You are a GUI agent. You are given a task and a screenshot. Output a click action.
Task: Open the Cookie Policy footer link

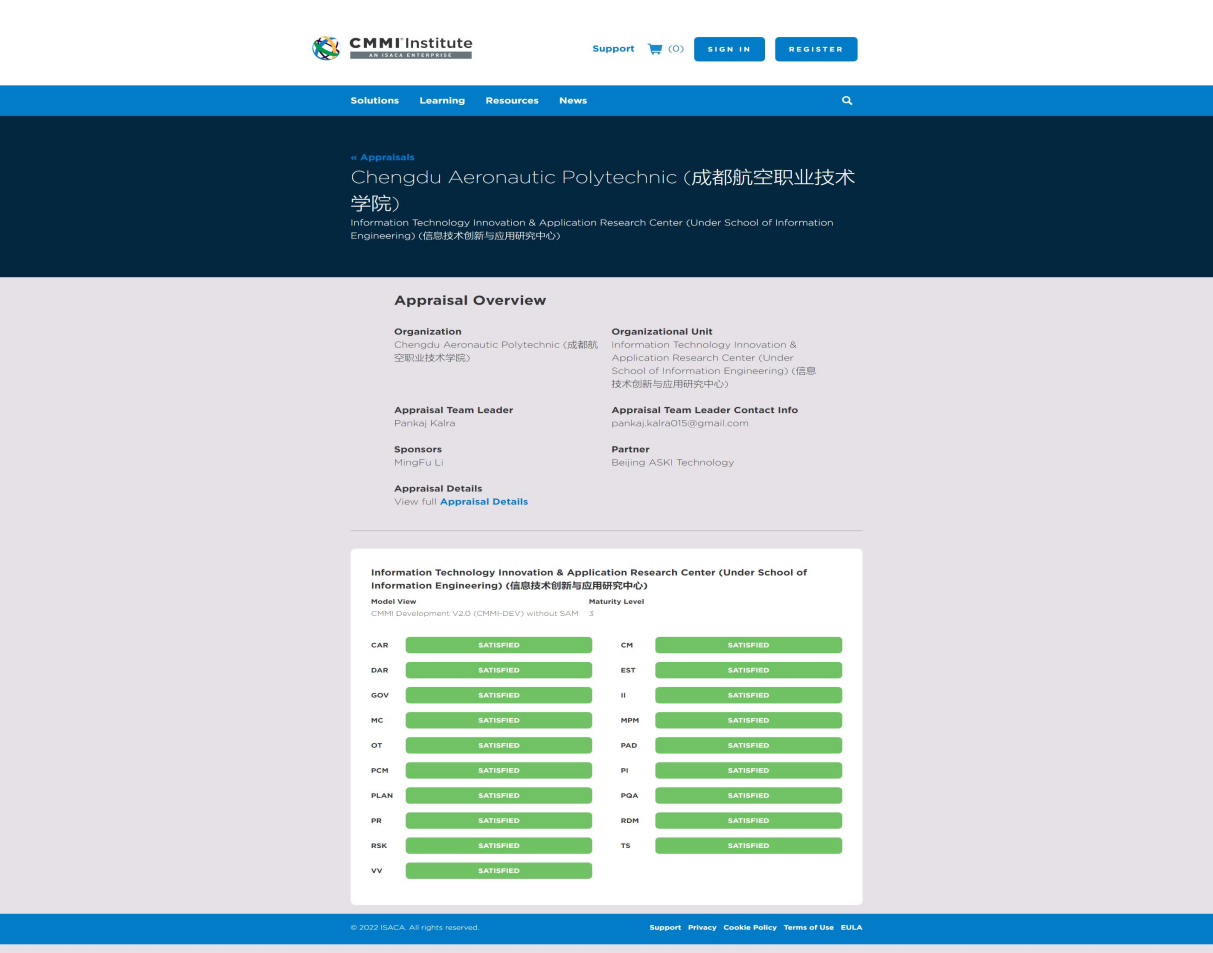tap(750, 928)
